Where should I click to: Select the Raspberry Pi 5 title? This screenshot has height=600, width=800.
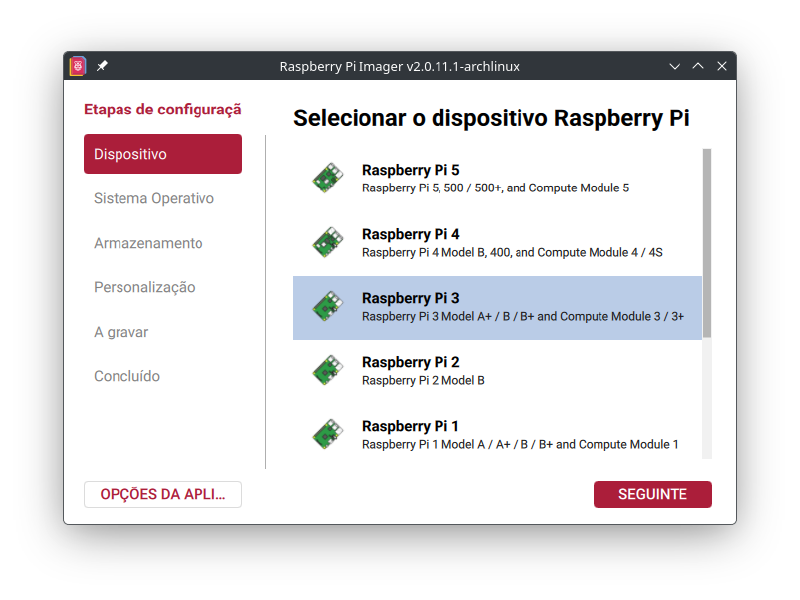(411, 170)
